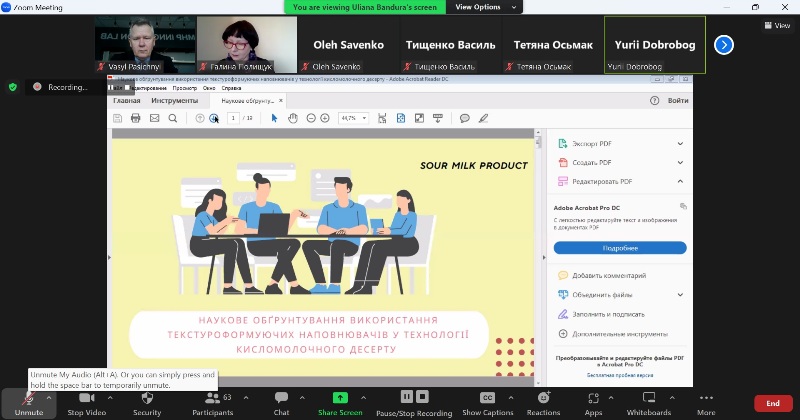Image resolution: width=800 pixels, height=420 pixels.
Task: Click the add comment speech bubble icon
Action: 464,118
